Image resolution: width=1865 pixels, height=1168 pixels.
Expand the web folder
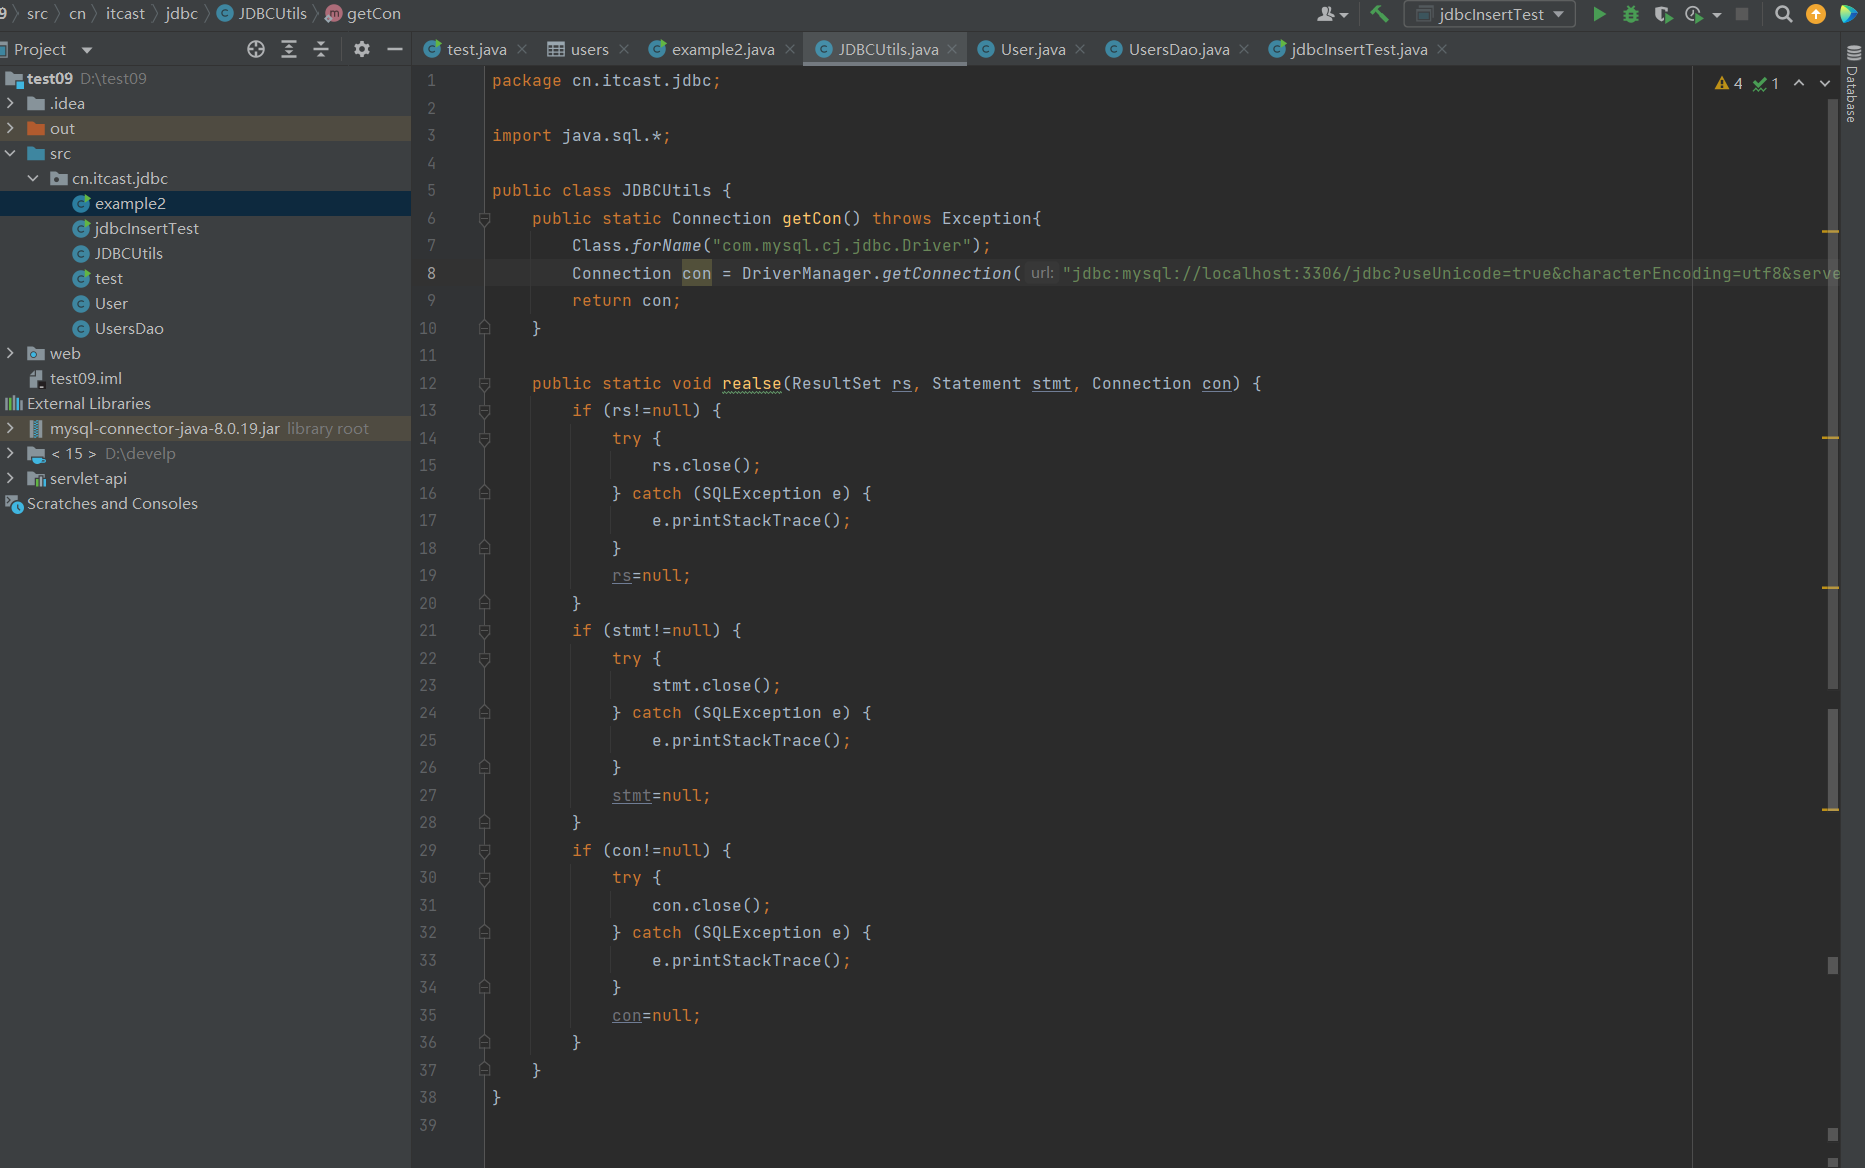click(x=10, y=353)
